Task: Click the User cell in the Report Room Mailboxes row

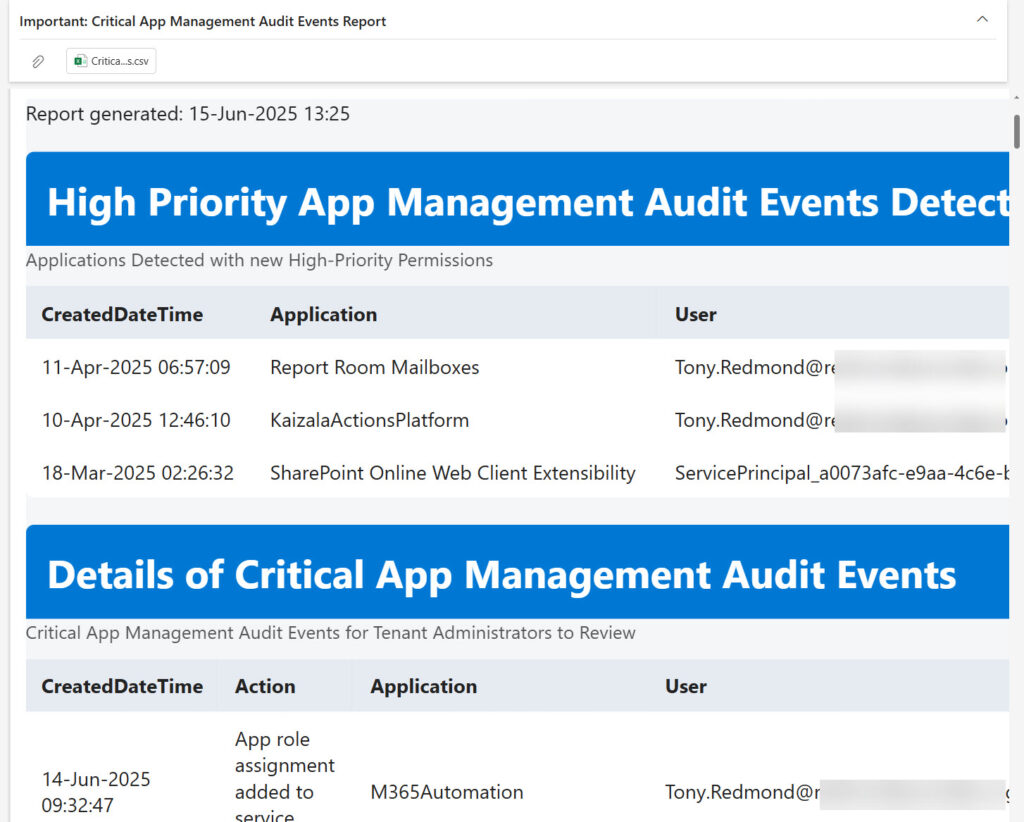Action: tap(841, 367)
